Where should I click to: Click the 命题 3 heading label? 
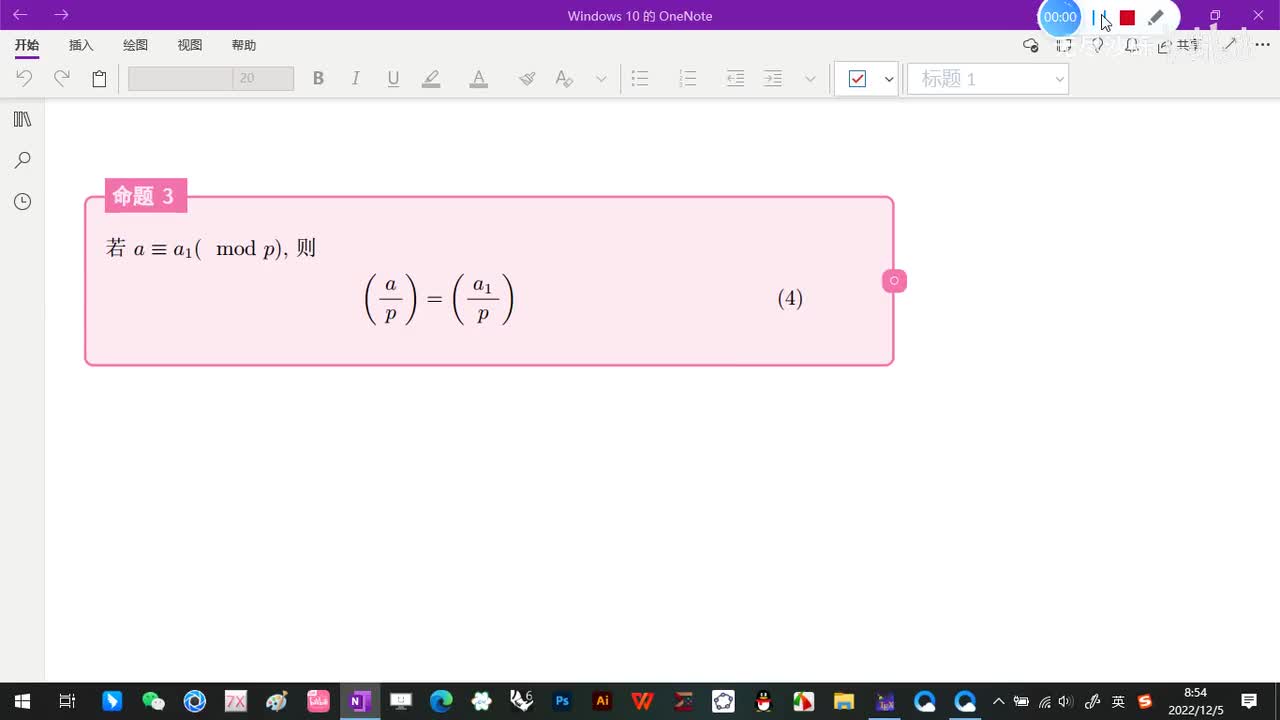[144, 196]
